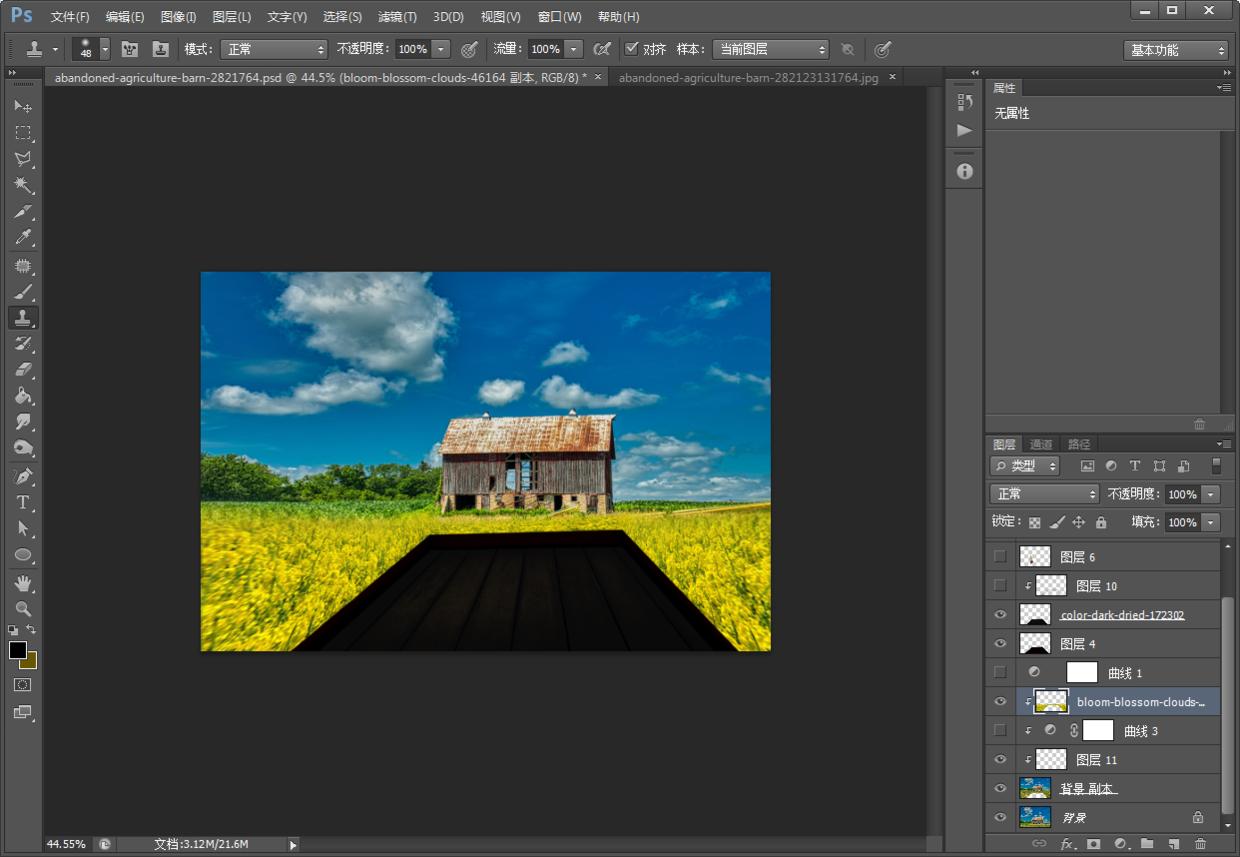This screenshot has height=857, width=1240.
Task: Select the Pen tool
Action: click(x=23, y=476)
